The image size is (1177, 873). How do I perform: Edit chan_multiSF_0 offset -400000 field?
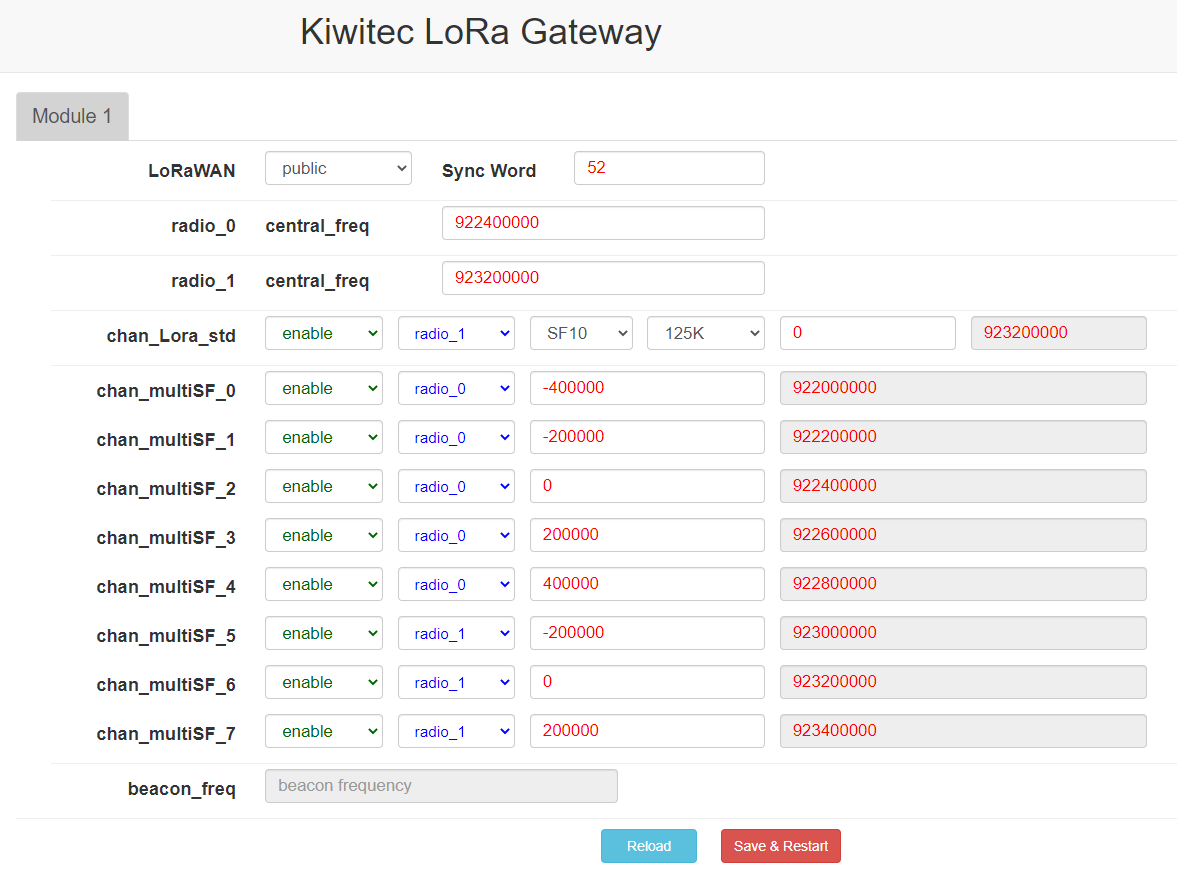(647, 388)
